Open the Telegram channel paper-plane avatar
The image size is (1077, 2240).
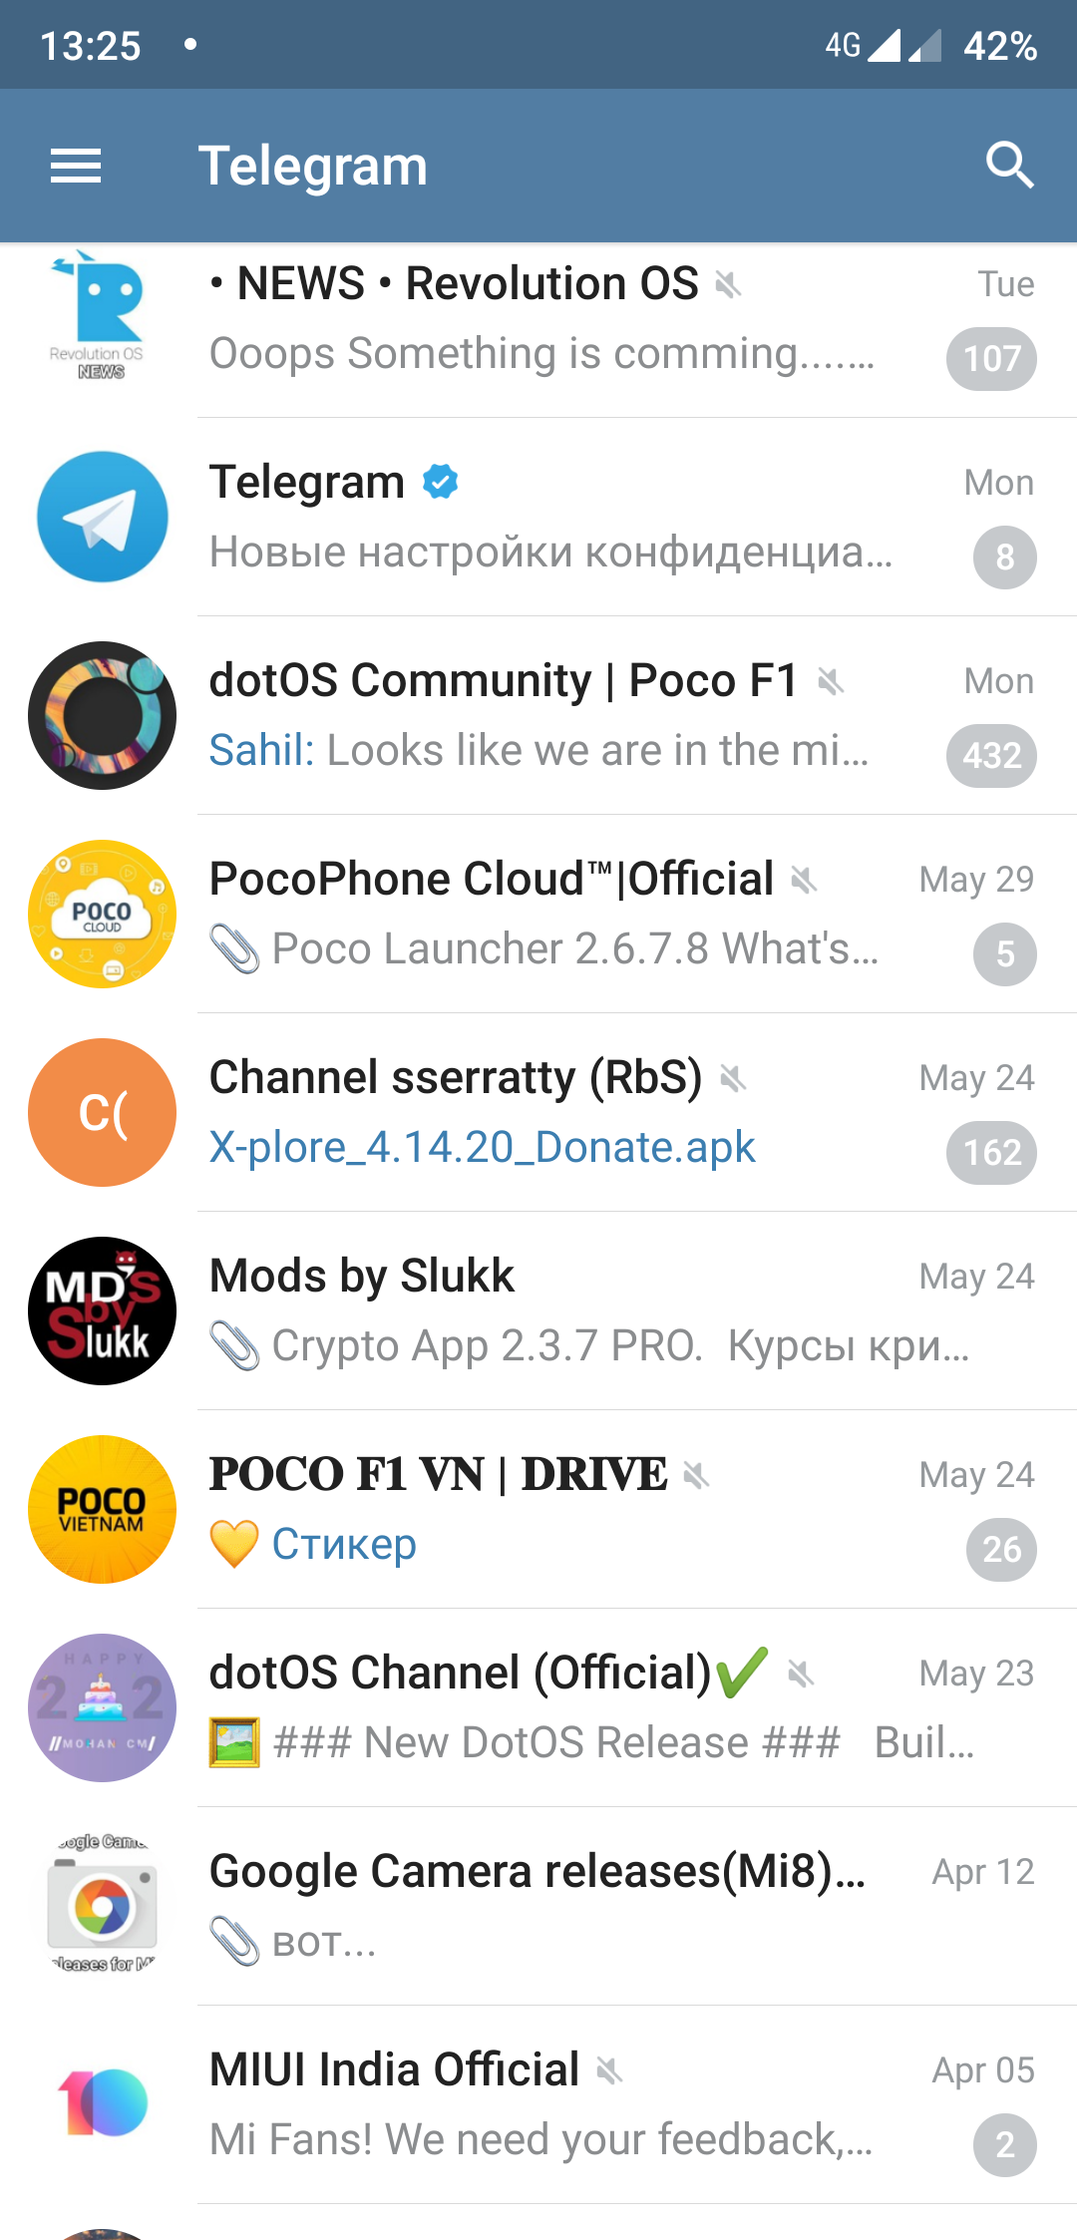[102, 517]
